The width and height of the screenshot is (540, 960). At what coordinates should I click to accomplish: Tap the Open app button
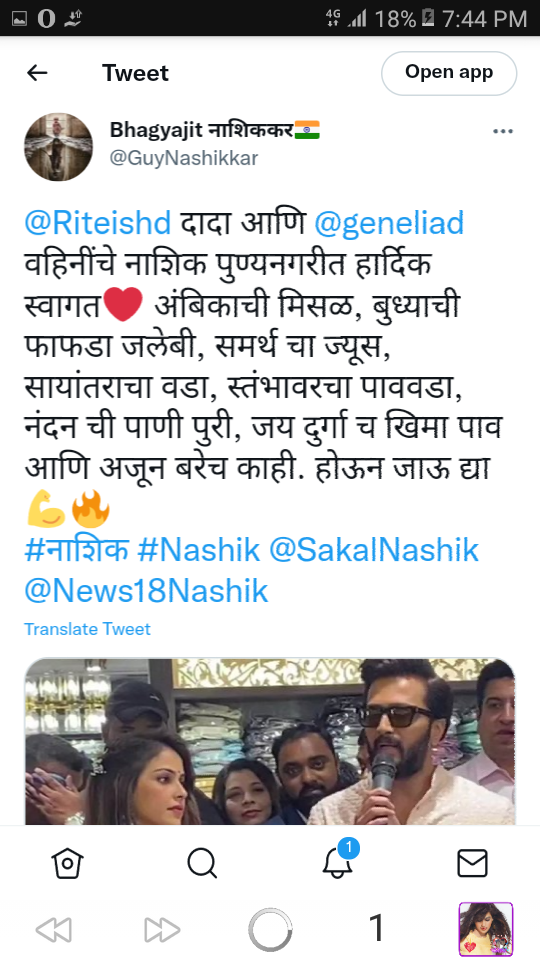coord(449,73)
